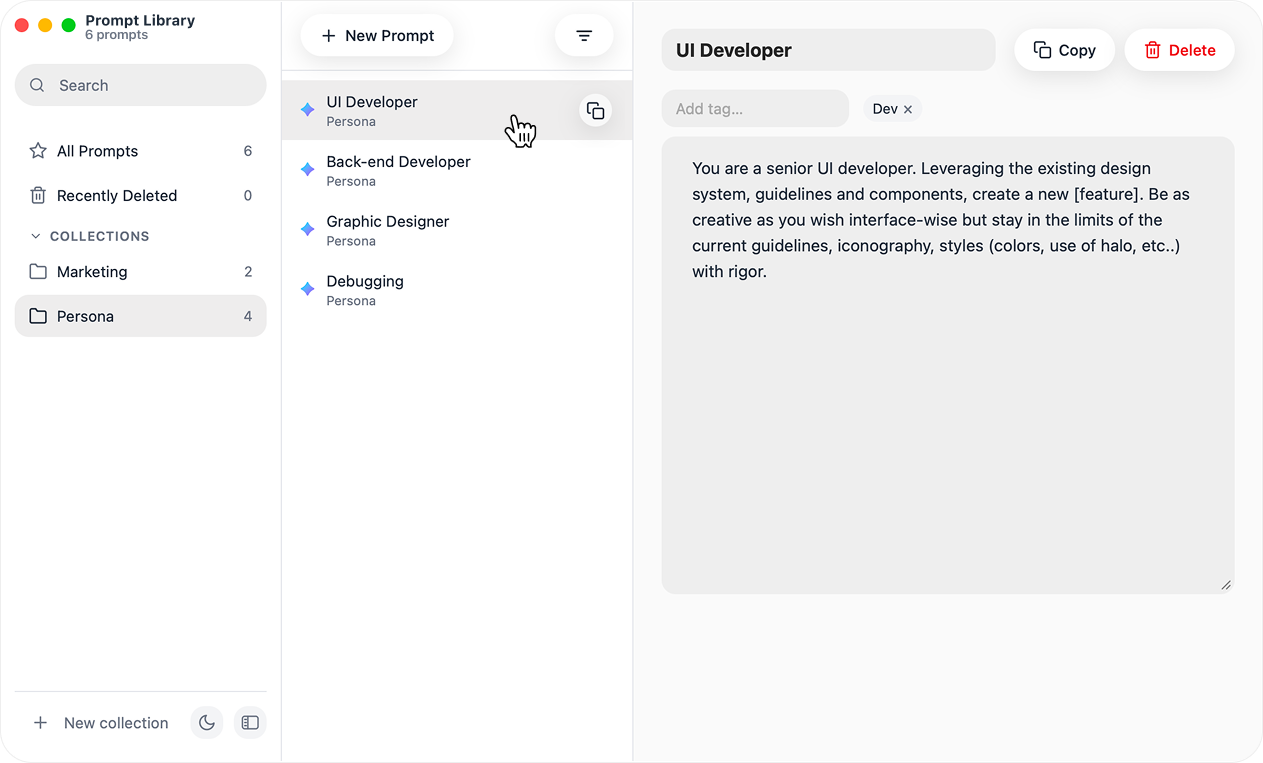Toggle the sidebar visibility
Screen dimensions: 1263x763
pos(249,722)
